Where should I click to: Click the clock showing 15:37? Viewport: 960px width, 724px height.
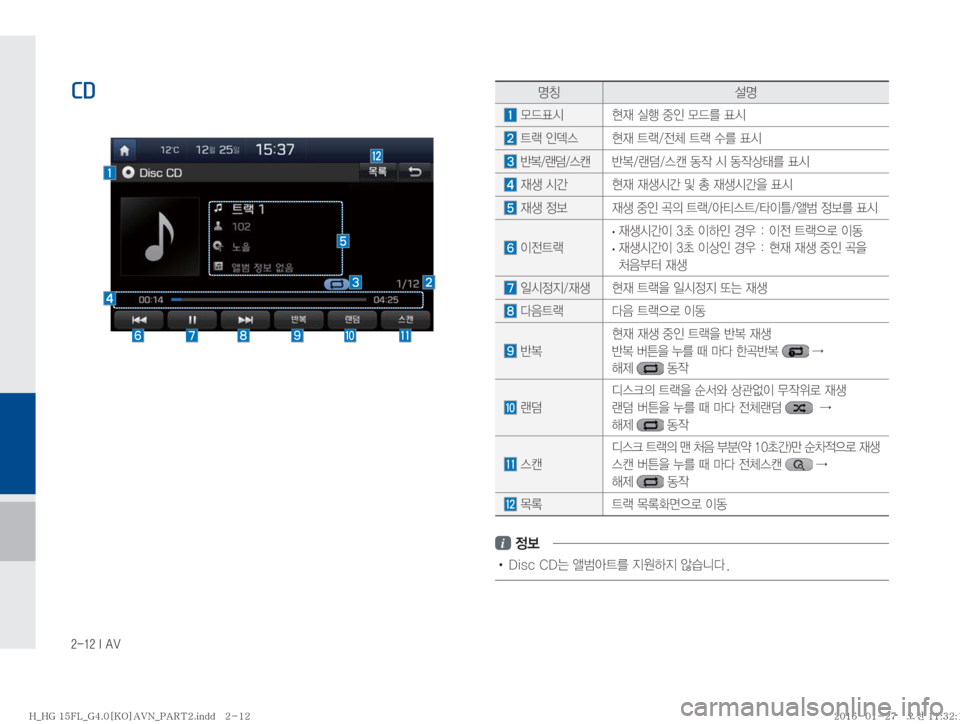click(276, 148)
